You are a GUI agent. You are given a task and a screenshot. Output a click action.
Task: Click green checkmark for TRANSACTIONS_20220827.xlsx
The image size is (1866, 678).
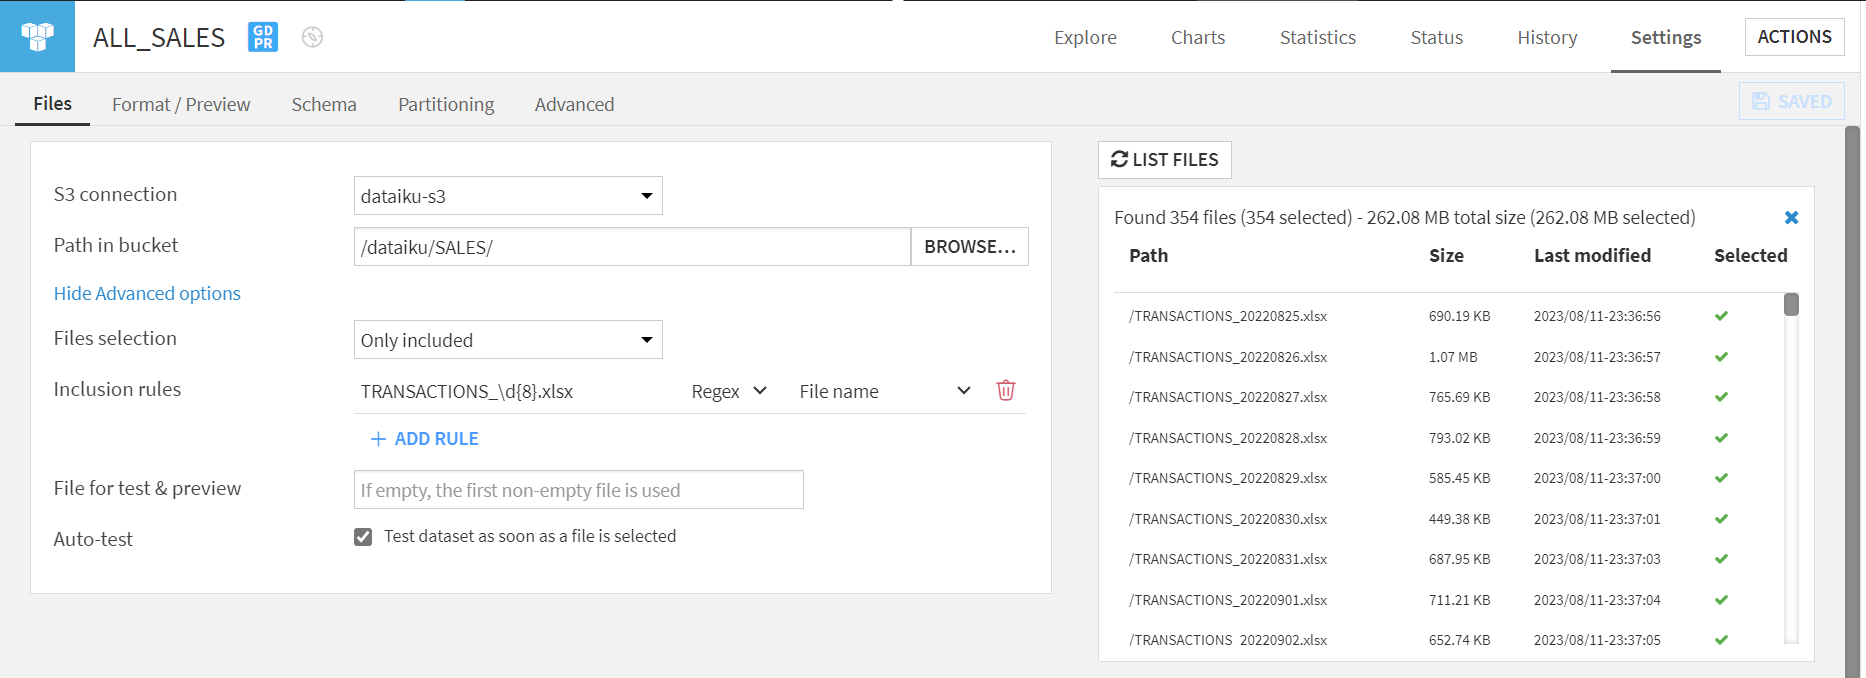[x=1721, y=397]
